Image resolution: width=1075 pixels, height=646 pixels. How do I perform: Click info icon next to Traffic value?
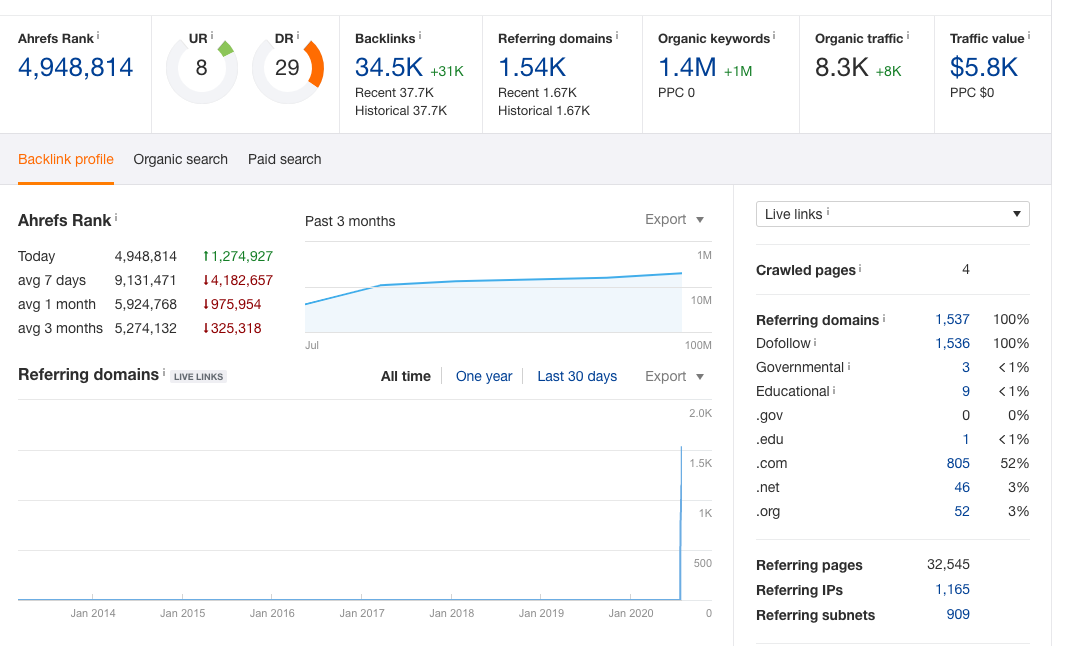1028,35
